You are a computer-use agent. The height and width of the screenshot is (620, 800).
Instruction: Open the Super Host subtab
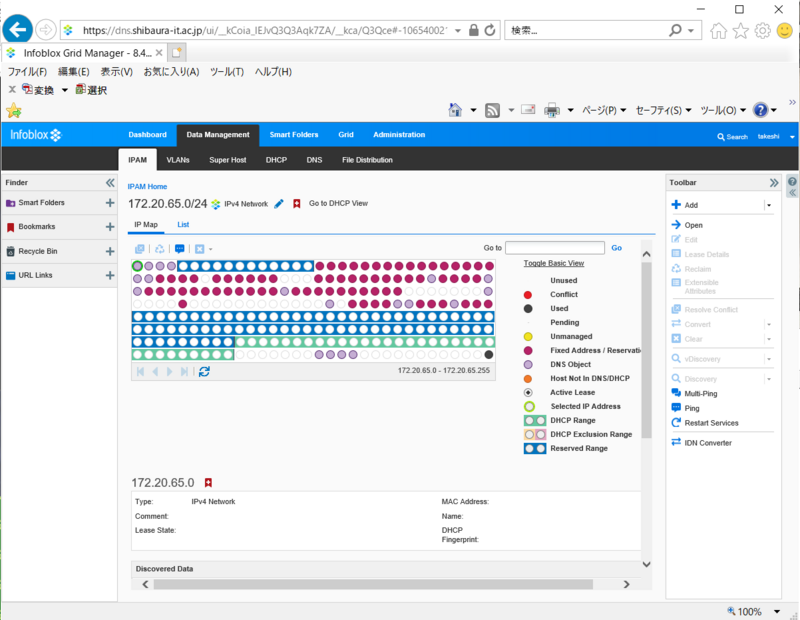228,160
